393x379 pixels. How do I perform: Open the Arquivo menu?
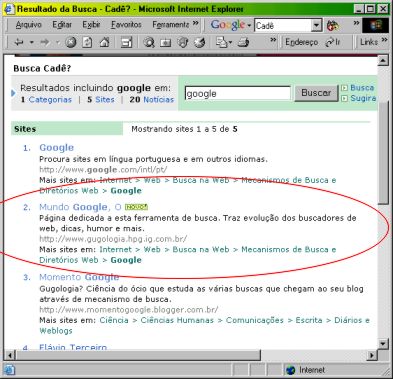(x=29, y=24)
